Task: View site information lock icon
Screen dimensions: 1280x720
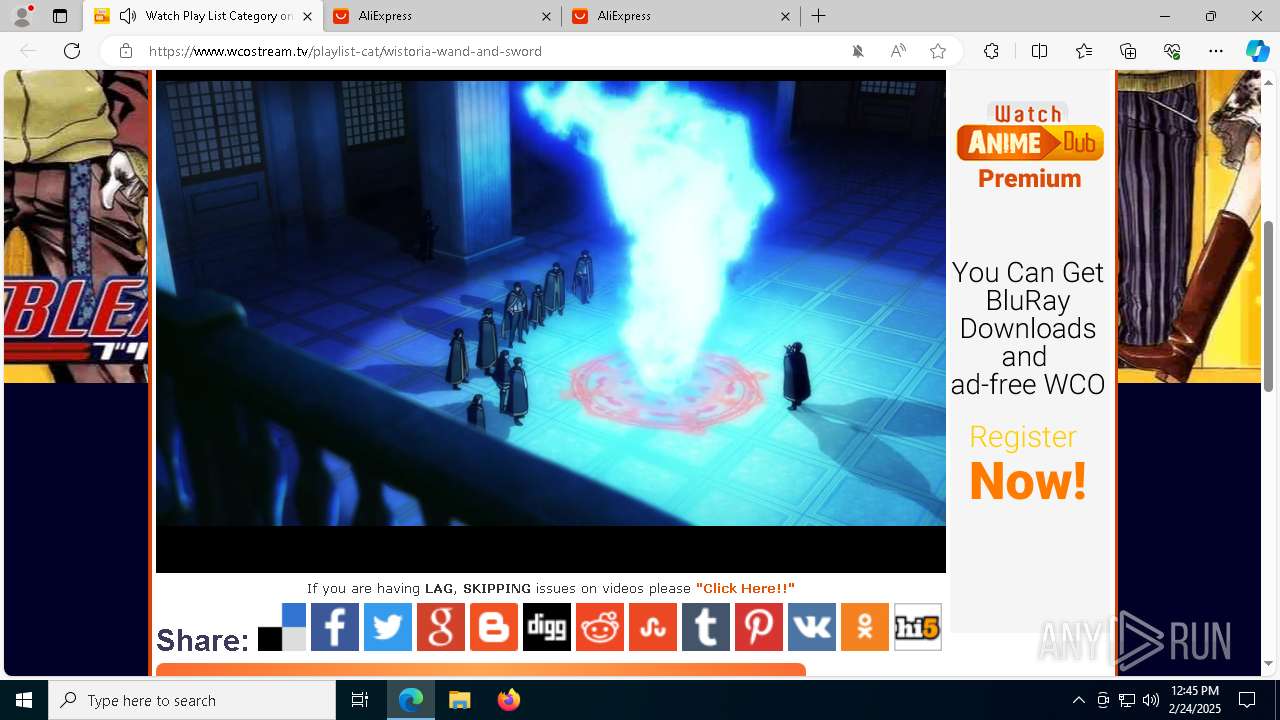Action: tap(125, 51)
